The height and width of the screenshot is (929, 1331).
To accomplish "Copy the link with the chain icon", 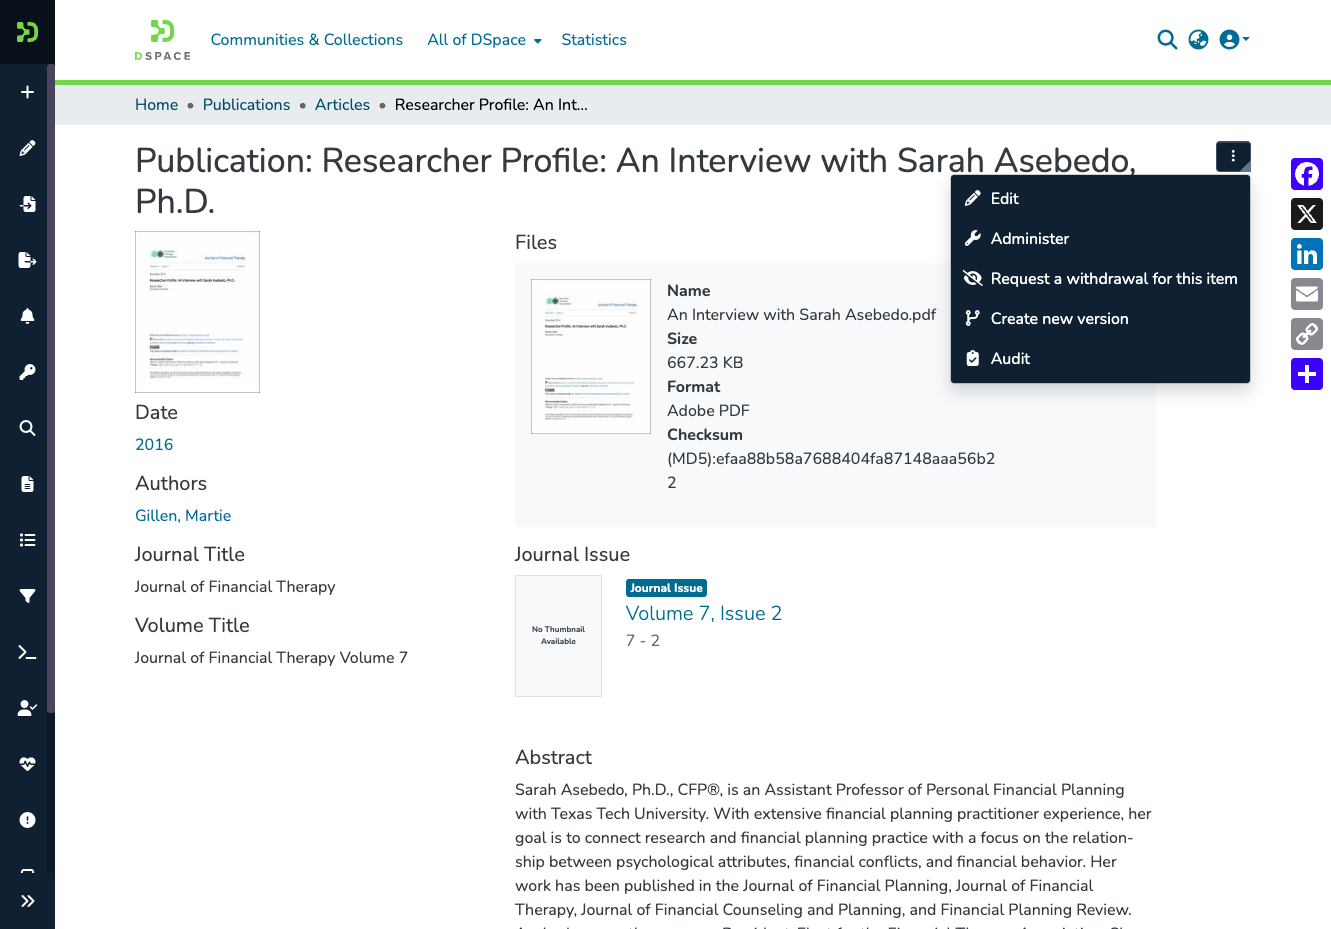I will pyautogui.click(x=1307, y=334).
